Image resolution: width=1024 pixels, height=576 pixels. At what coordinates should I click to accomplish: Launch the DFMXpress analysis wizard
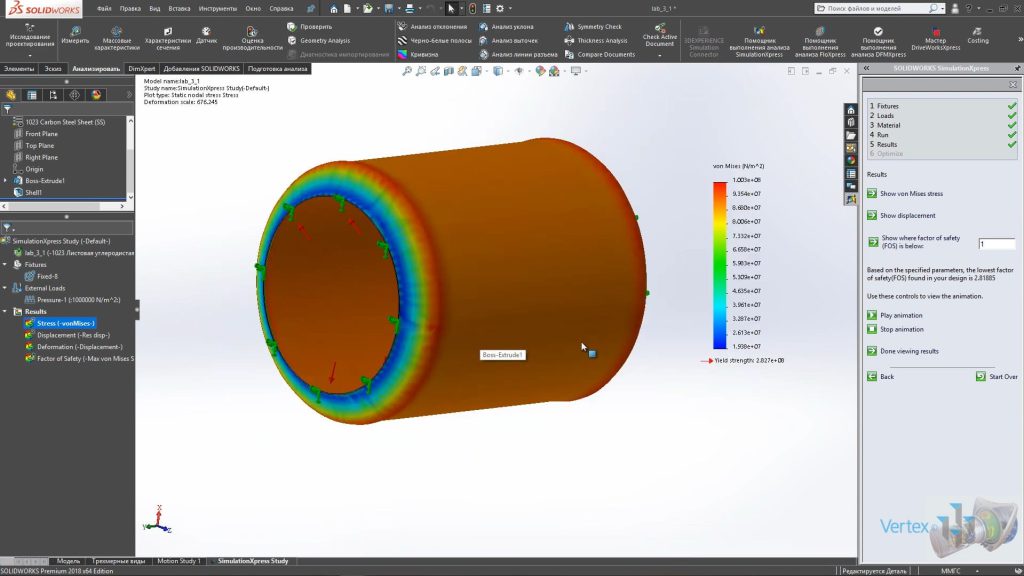878,40
